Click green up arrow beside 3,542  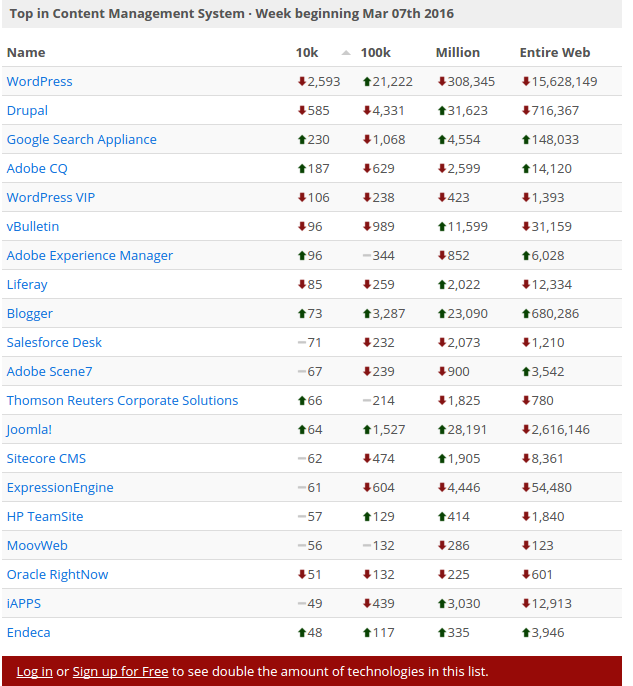coord(526,371)
